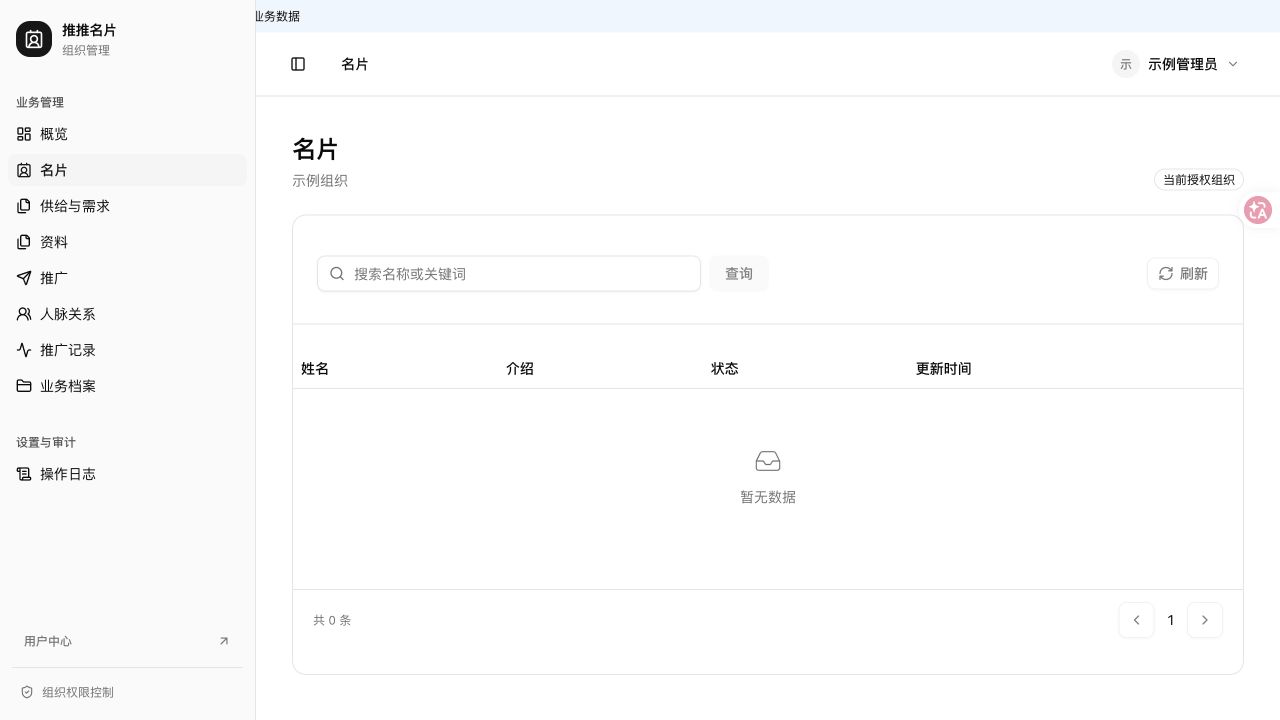The height and width of the screenshot is (720, 1280).
Task: Click the 操作日志 scroll icon
Action: click(x=24, y=474)
